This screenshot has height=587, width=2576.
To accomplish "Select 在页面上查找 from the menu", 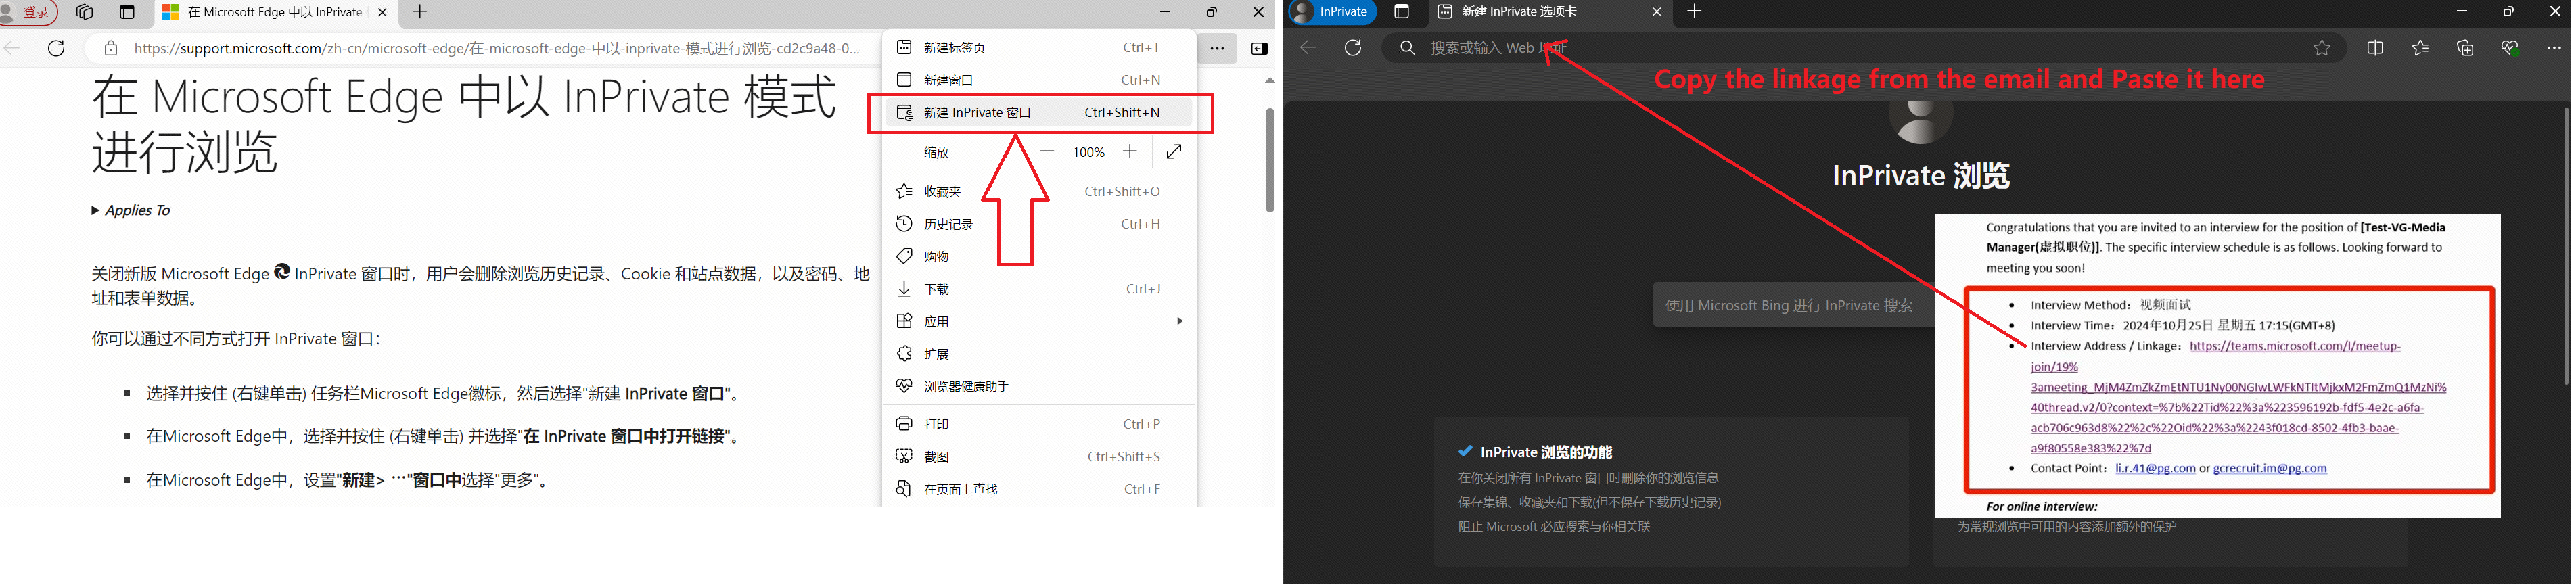I will pos(1040,489).
